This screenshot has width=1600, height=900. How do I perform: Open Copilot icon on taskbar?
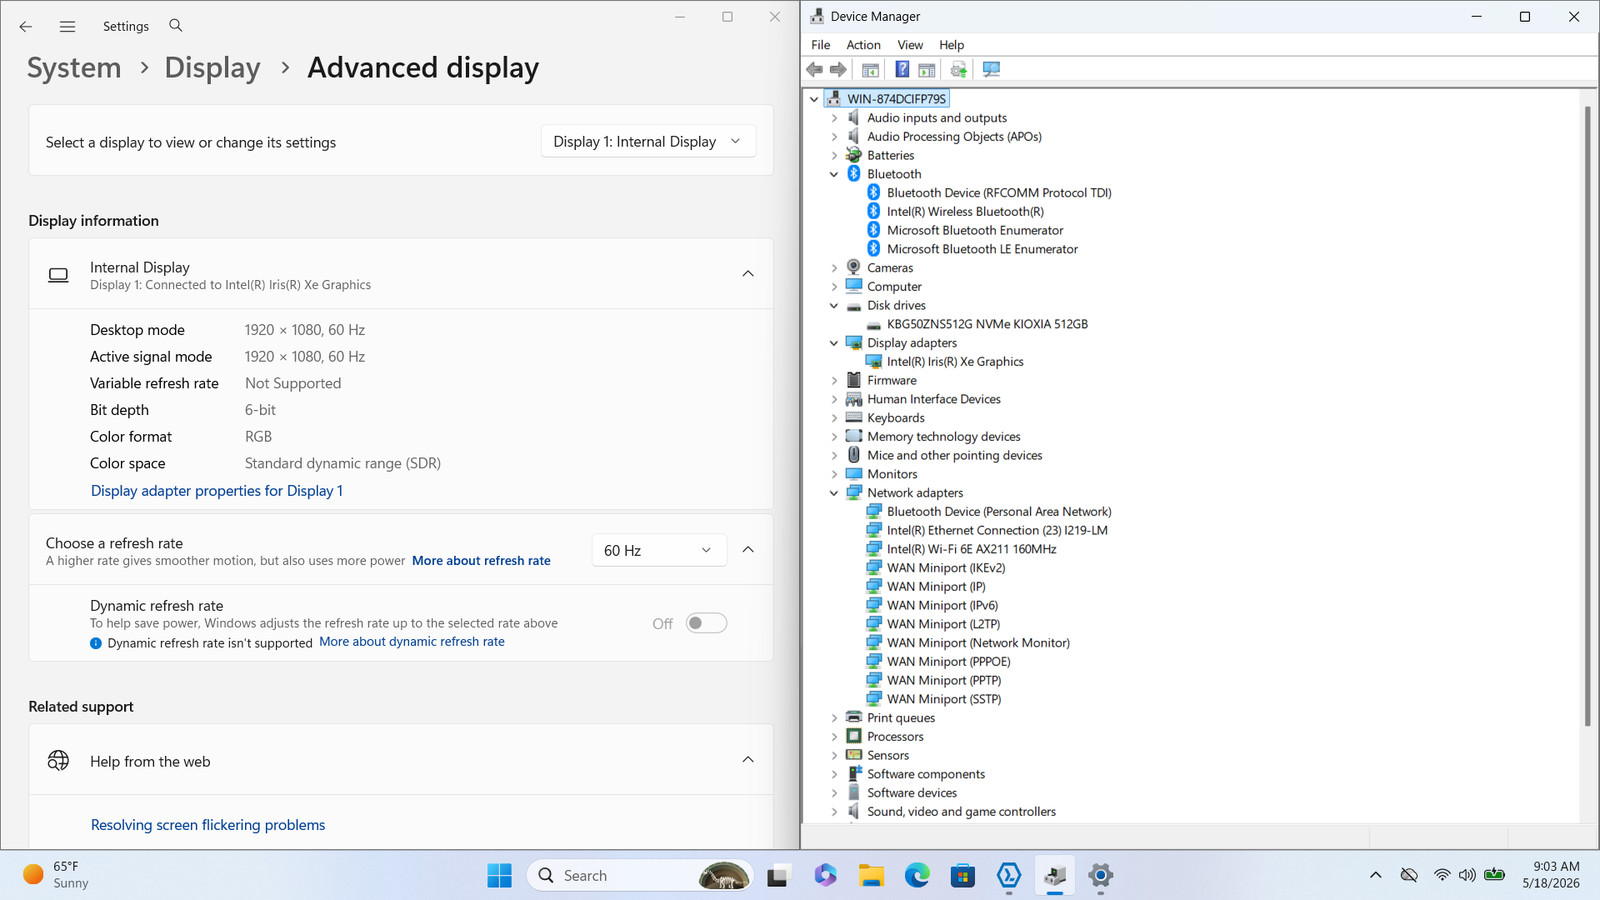point(825,876)
